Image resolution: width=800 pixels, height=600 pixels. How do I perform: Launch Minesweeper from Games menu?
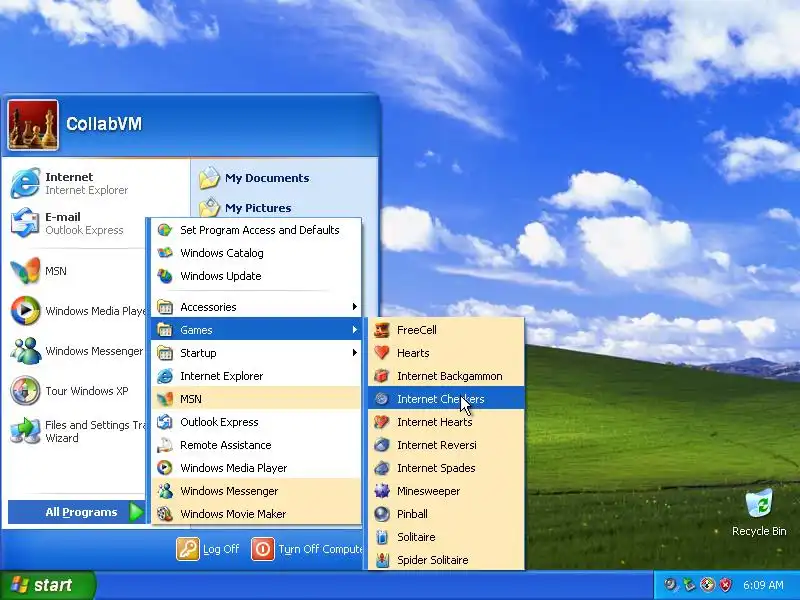(446, 491)
